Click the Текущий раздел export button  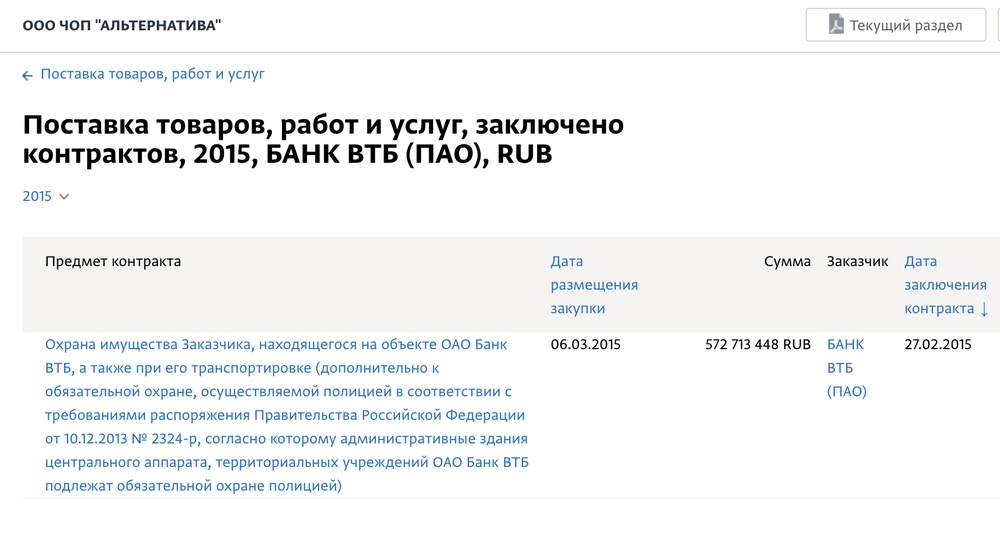coord(895,25)
